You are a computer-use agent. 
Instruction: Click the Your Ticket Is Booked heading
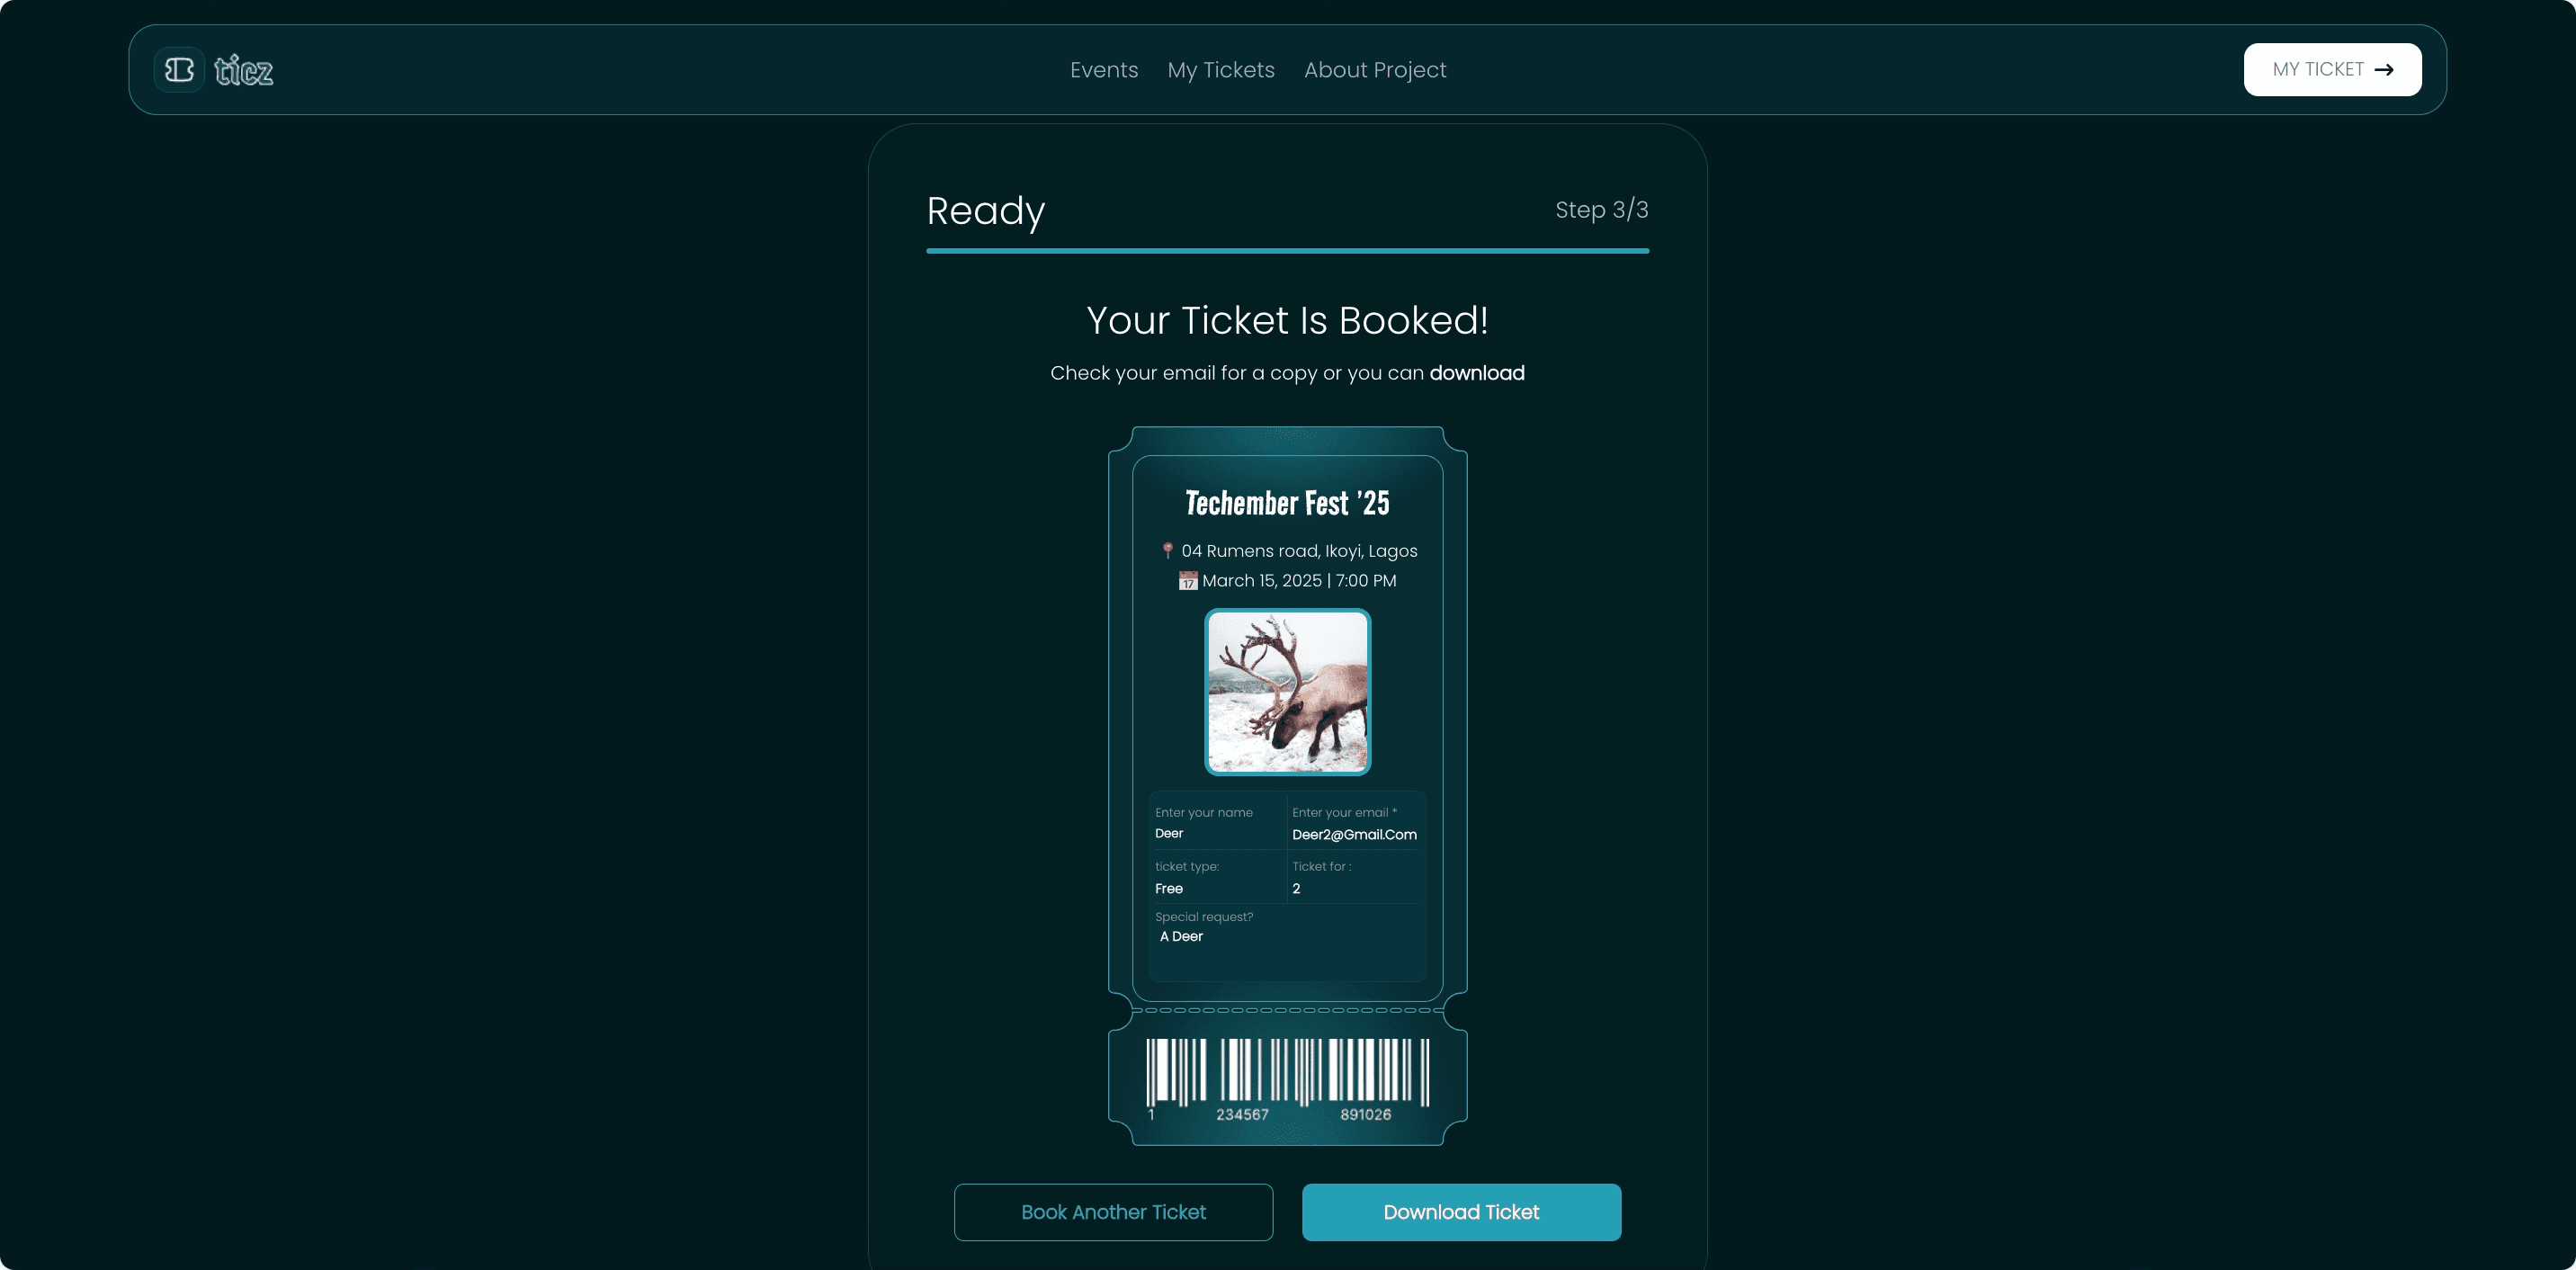coord(1287,321)
